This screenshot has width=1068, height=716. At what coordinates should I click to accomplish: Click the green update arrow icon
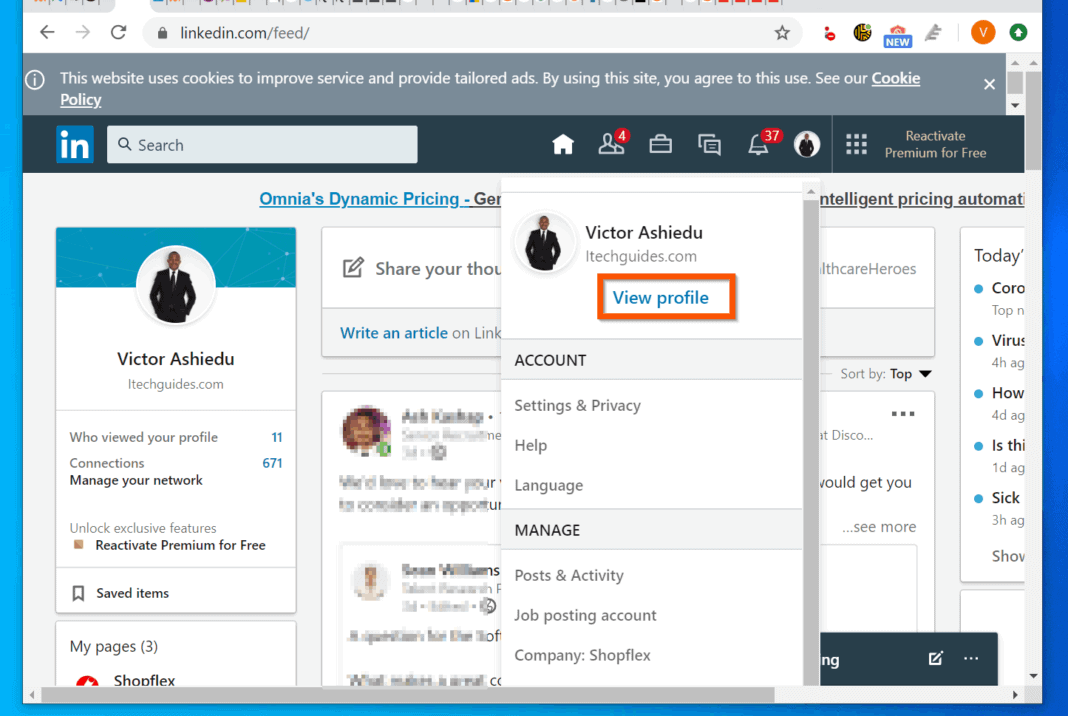tap(1018, 32)
